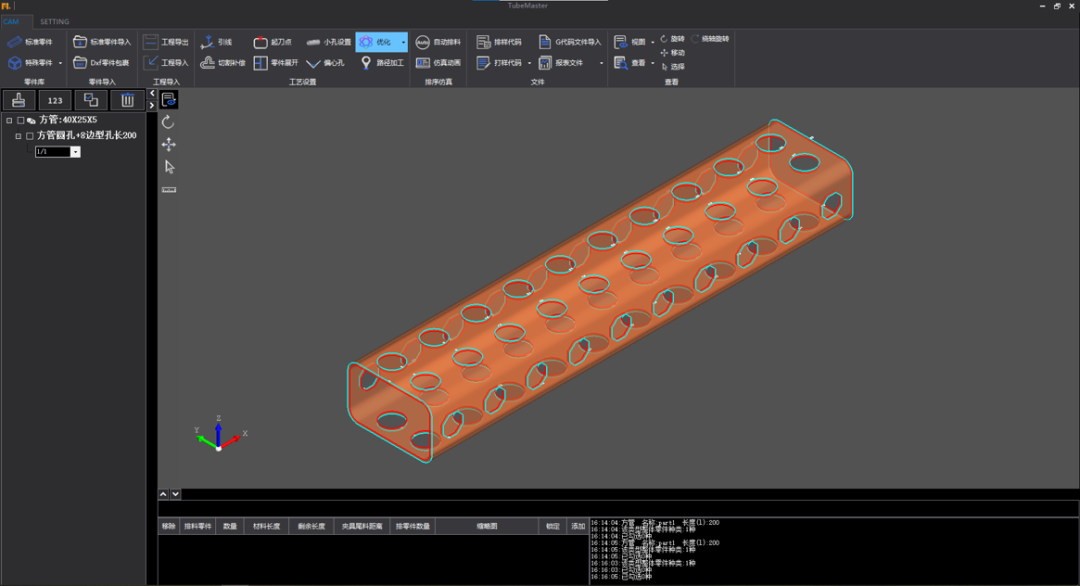Click the select-all checkboxes icon
The width and height of the screenshot is (1080, 586).
coord(91,101)
